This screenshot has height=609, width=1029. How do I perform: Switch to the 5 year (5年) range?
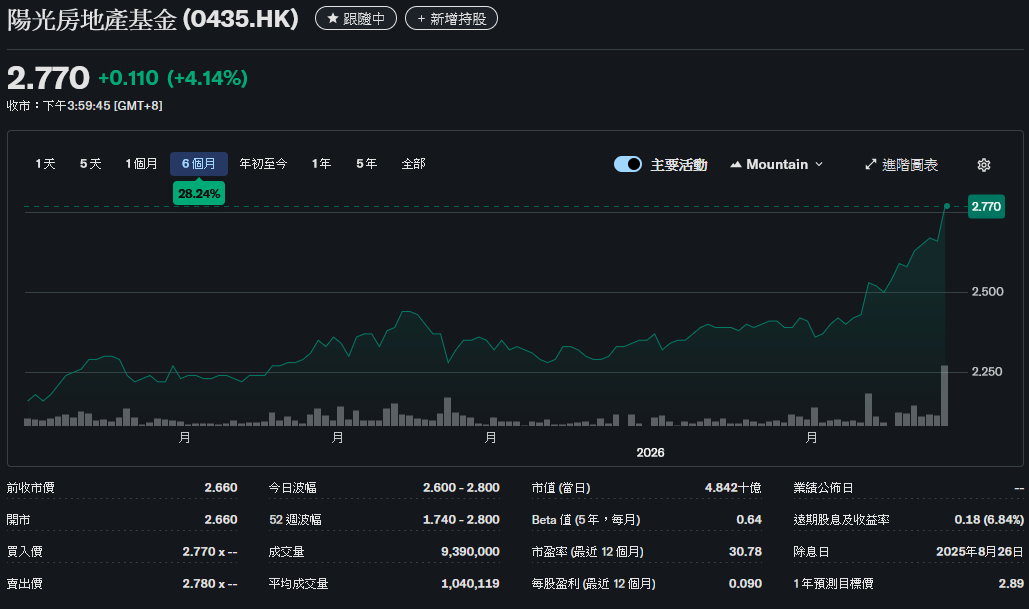(x=366, y=164)
